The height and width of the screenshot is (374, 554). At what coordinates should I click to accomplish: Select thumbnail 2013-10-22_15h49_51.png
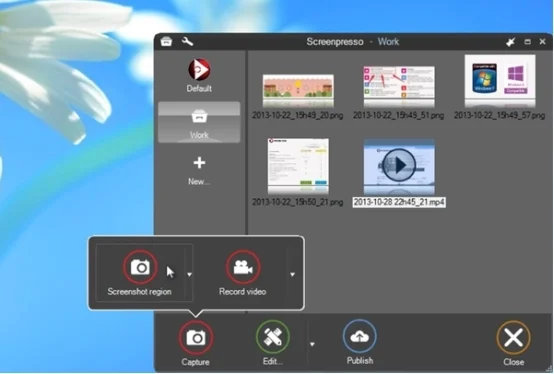399,87
